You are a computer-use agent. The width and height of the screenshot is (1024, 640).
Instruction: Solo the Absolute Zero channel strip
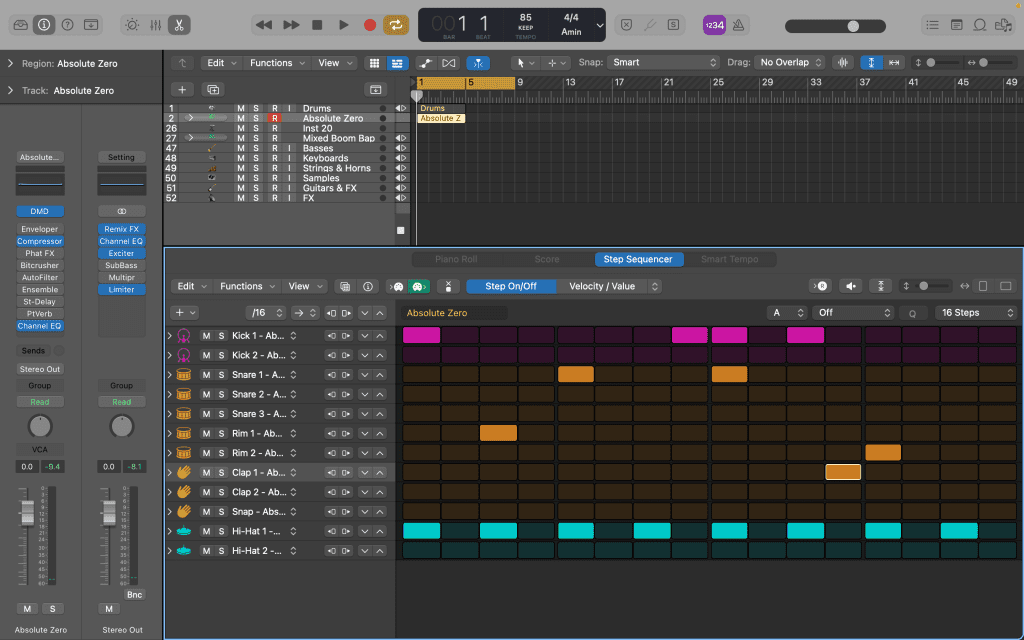click(x=53, y=609)
